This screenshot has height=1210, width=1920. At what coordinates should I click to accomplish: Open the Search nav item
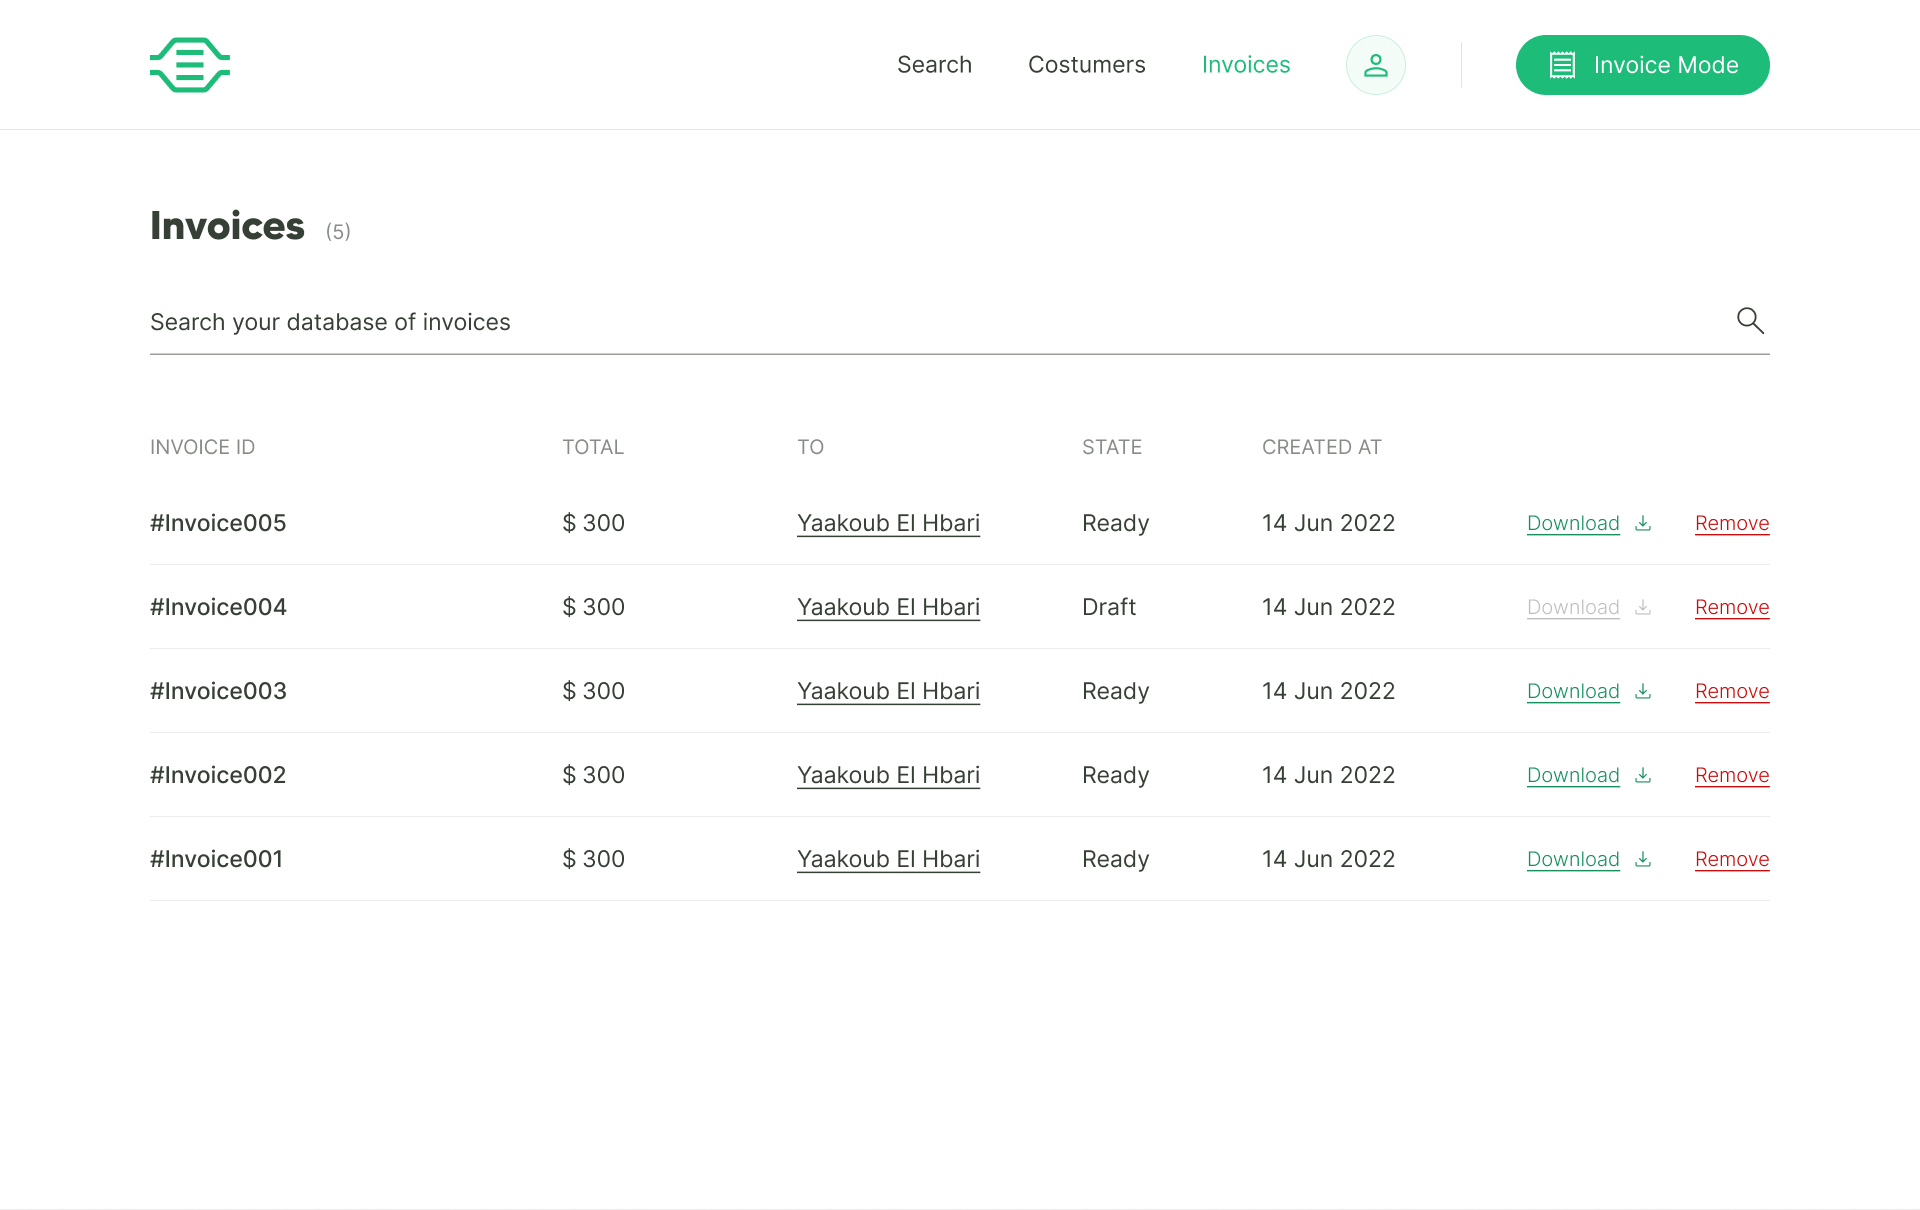point(934,65)
